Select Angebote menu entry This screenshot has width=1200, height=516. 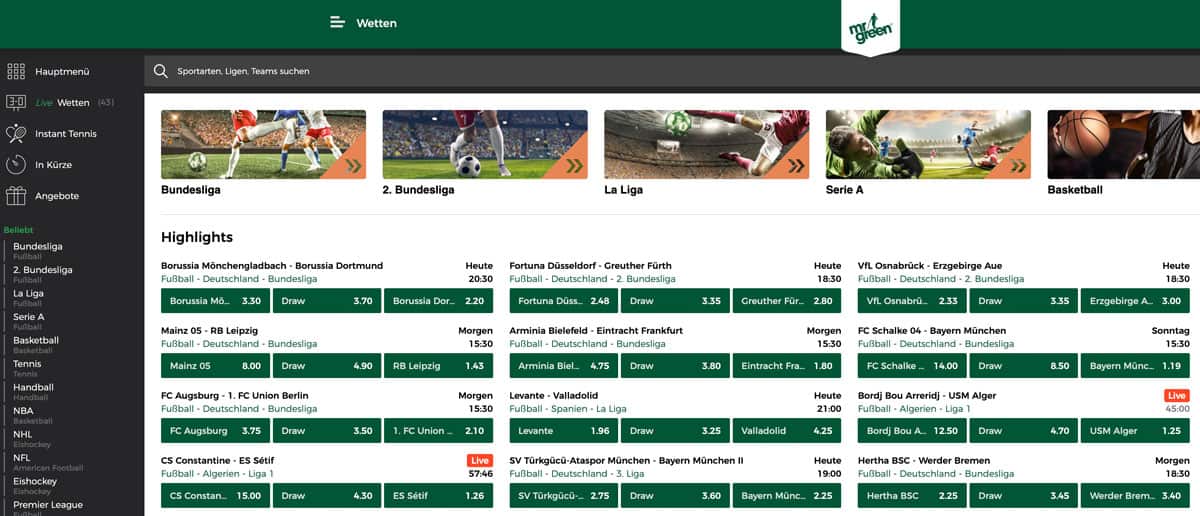tap(57, 195)
